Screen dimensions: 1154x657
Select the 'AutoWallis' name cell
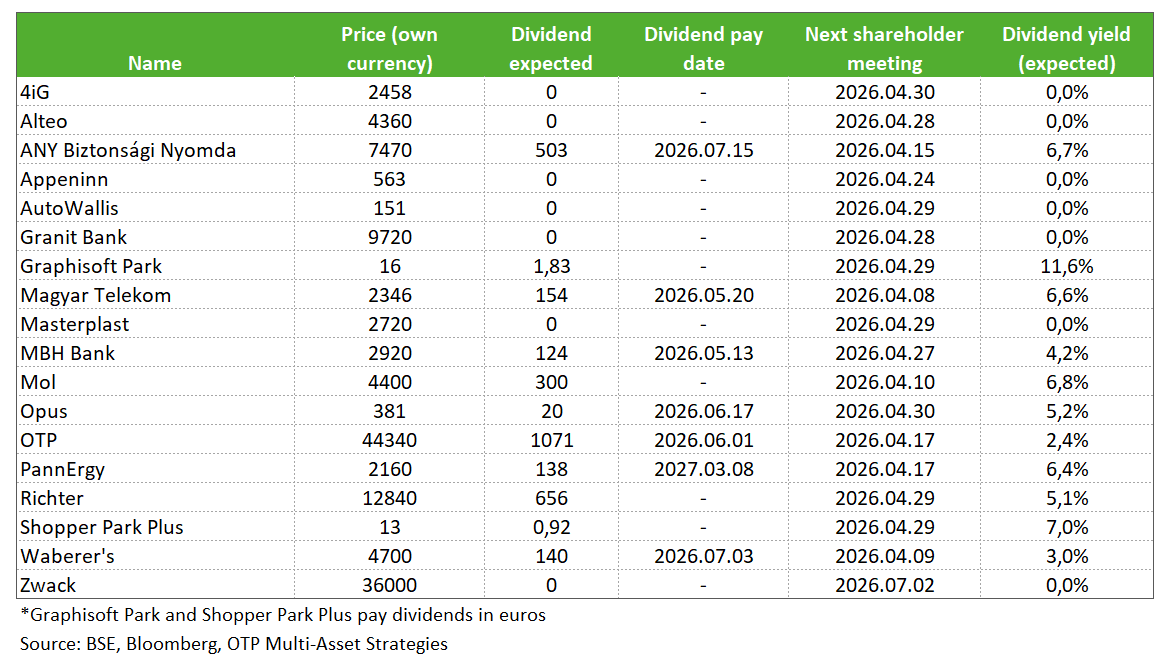[x=155, y=208]
